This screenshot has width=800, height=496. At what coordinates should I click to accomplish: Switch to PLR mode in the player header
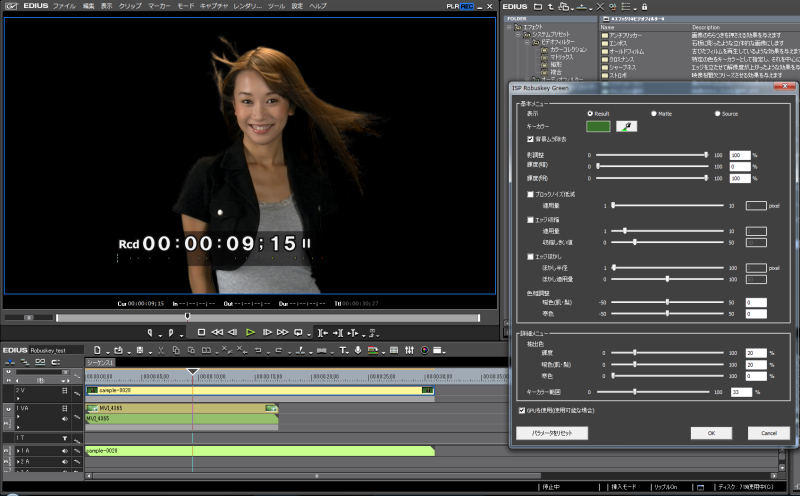pyautogui.click(x=453, y=6)
